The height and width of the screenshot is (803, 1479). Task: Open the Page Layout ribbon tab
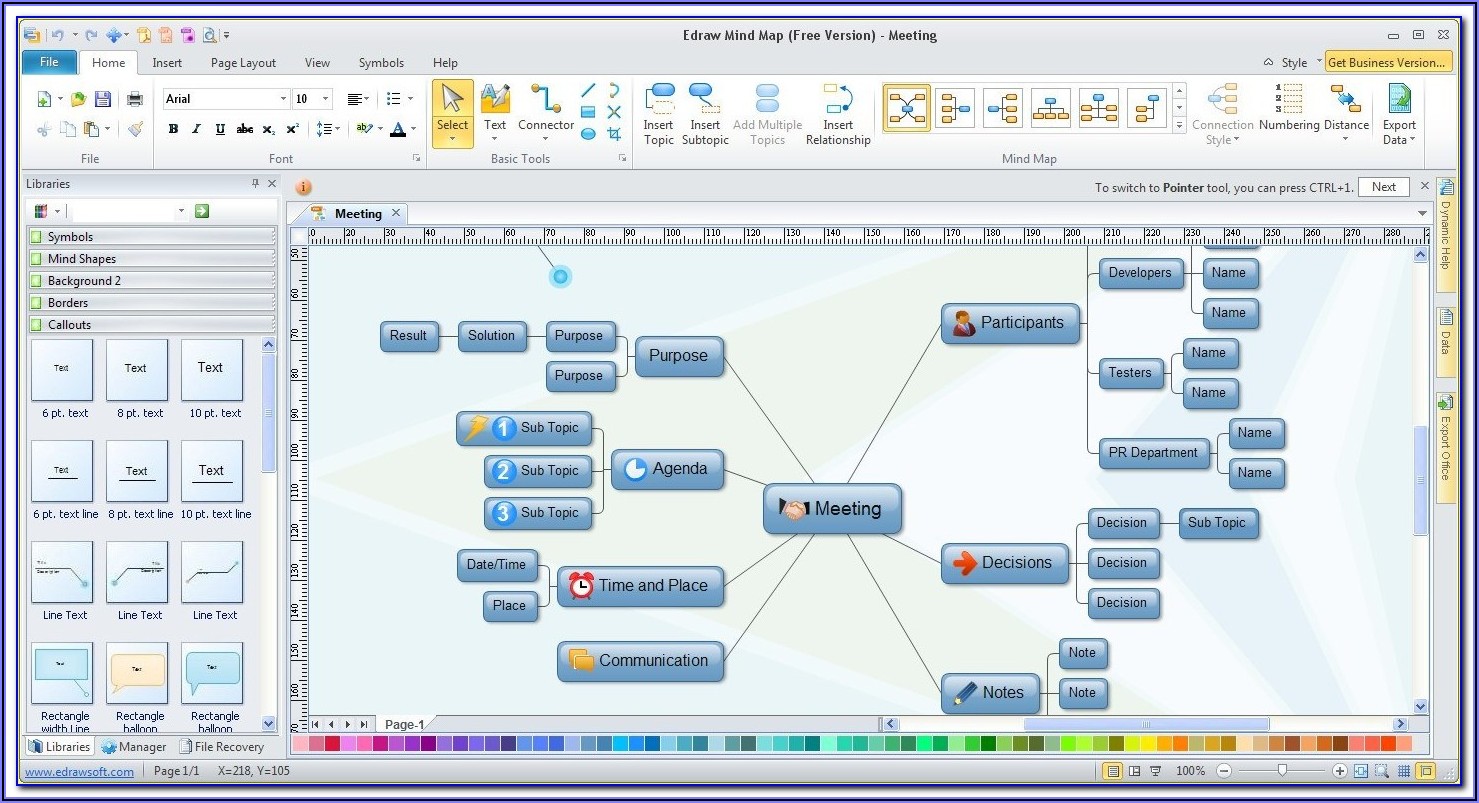[x=243, y=63]
